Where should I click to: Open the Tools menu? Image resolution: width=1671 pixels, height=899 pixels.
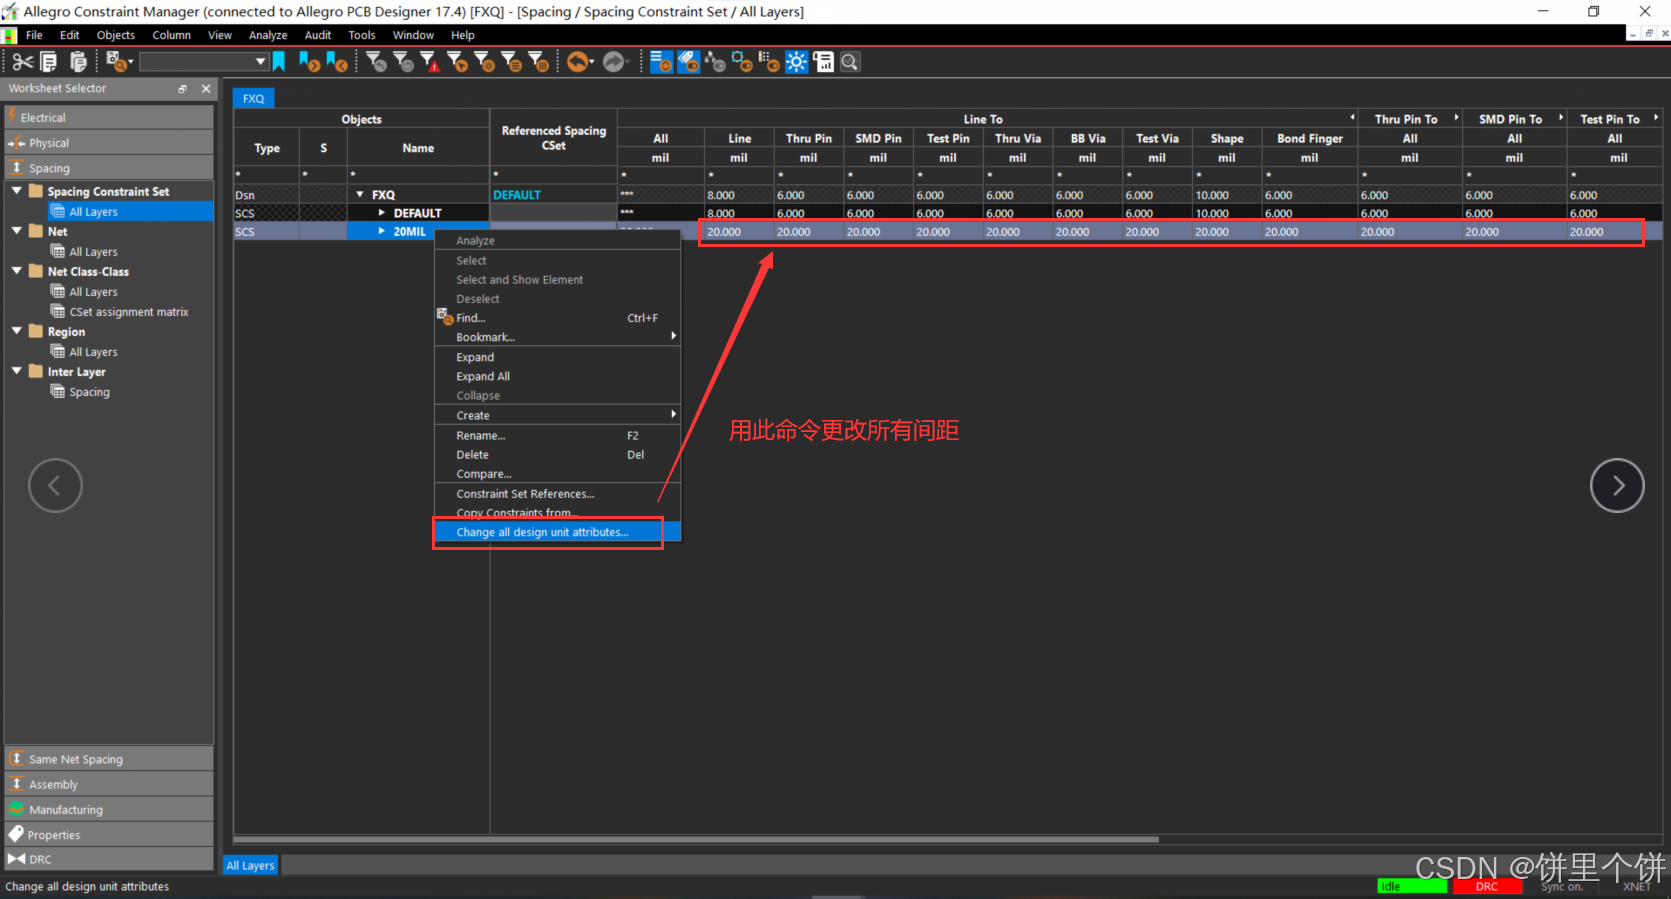coord(362,35)
